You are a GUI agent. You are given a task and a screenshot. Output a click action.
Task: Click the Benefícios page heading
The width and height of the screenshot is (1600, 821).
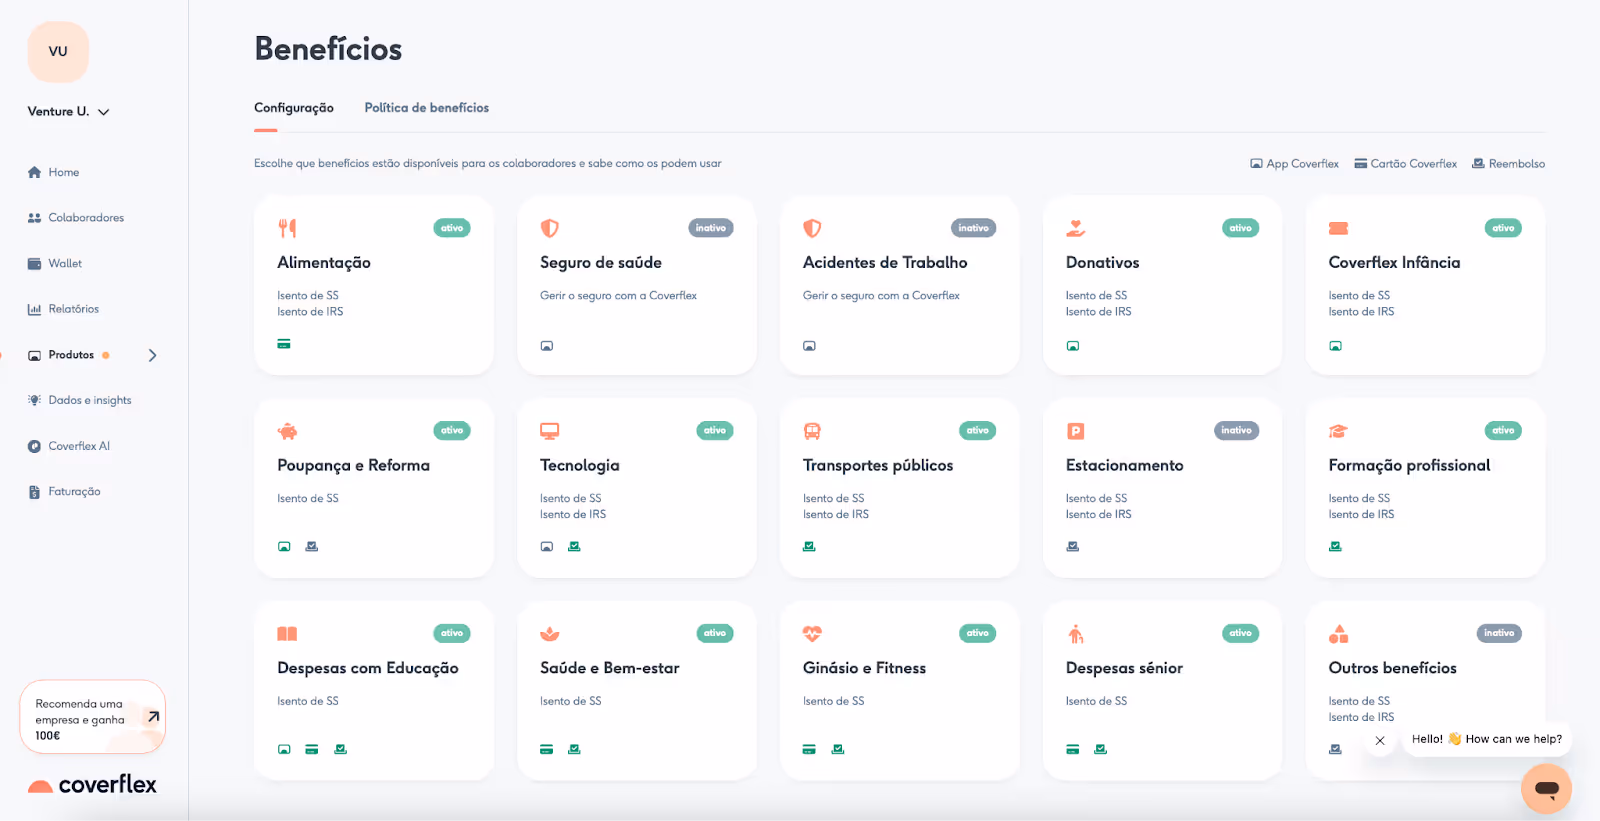[328, 49]
